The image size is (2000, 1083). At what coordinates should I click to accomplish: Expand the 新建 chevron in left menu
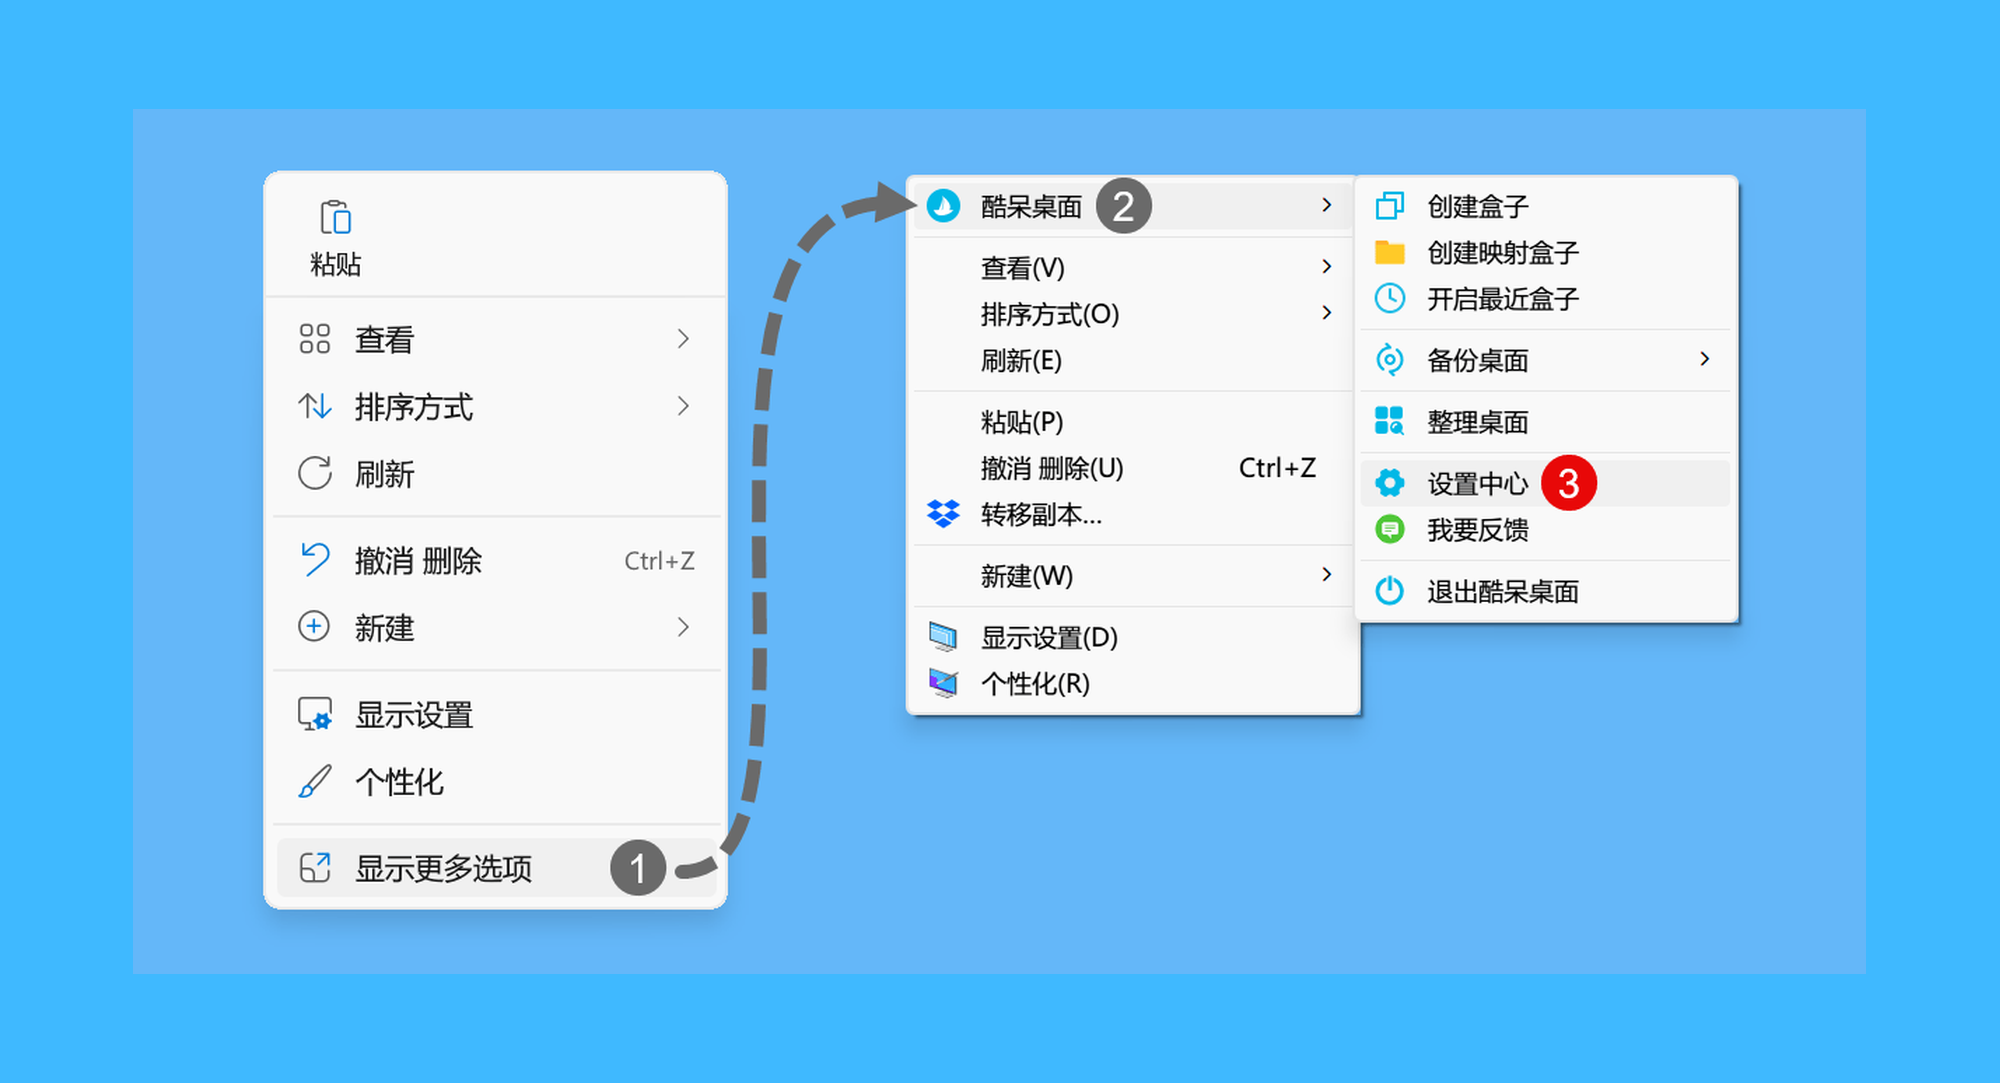pyautogui.click(x=683, y=627)
